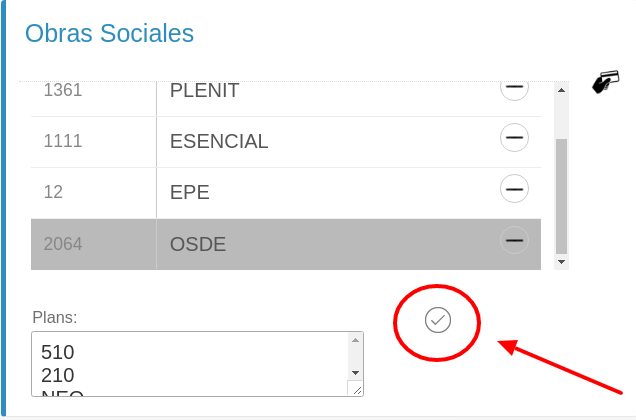Remove ESENCIAL using its minus icon
Image resolution: width=636 pixels, height=420 pixels.
coord(514,137)
